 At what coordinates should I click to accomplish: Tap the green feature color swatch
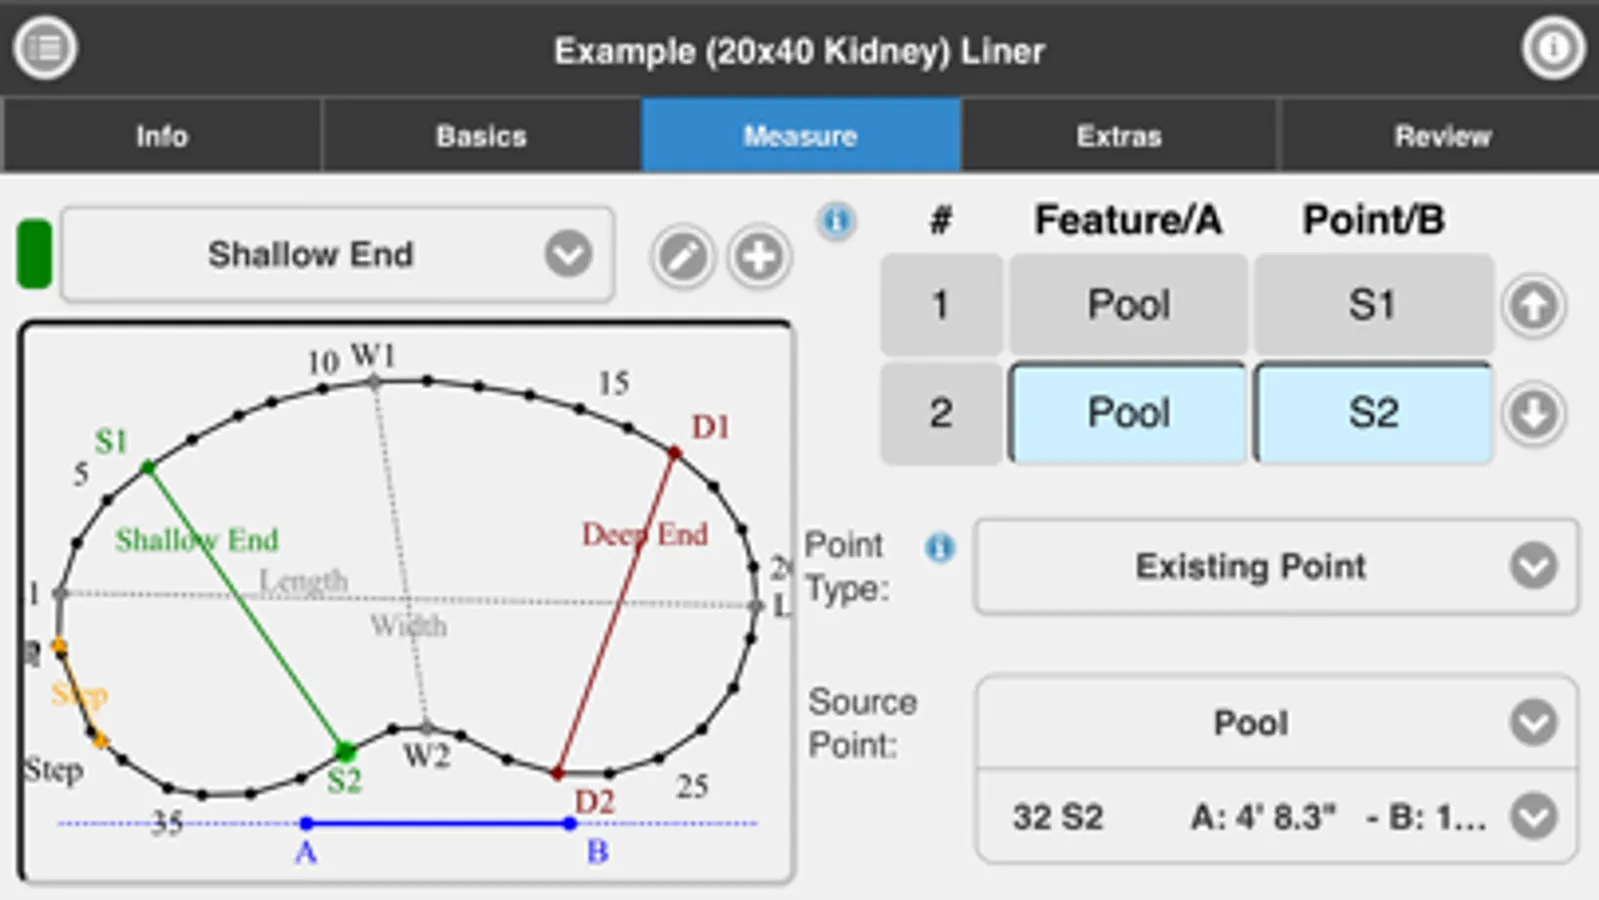point(34,255)
